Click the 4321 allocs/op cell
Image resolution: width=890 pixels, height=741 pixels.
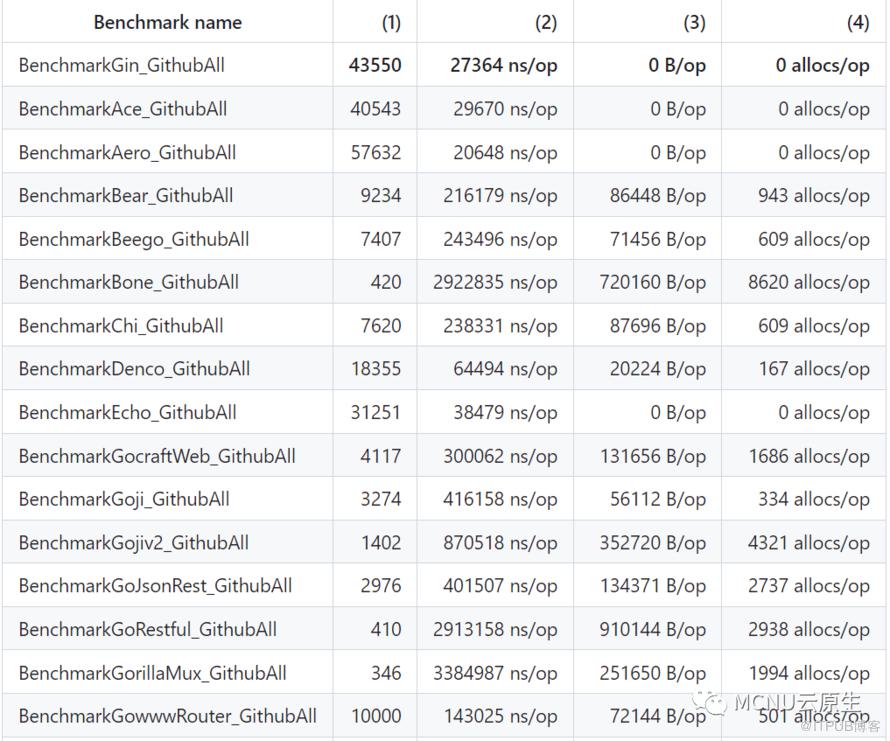[808, 543]
